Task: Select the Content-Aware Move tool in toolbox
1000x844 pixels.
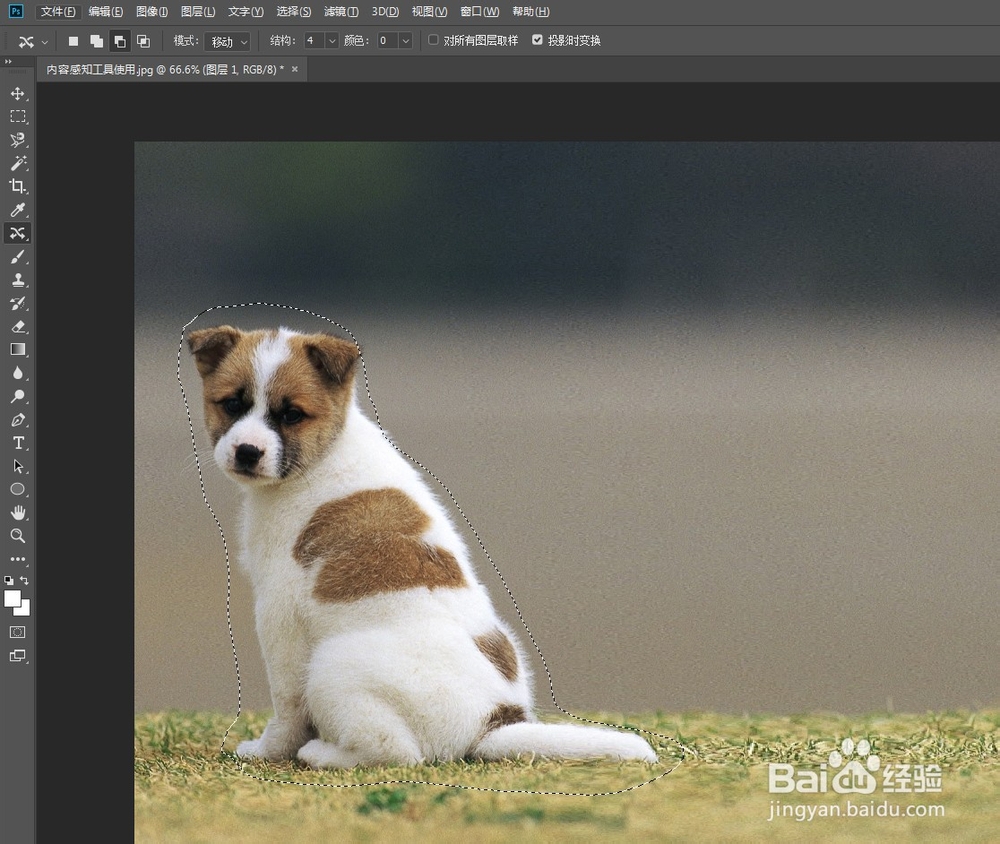Action: pyautogui.click(x=18, y=233)
